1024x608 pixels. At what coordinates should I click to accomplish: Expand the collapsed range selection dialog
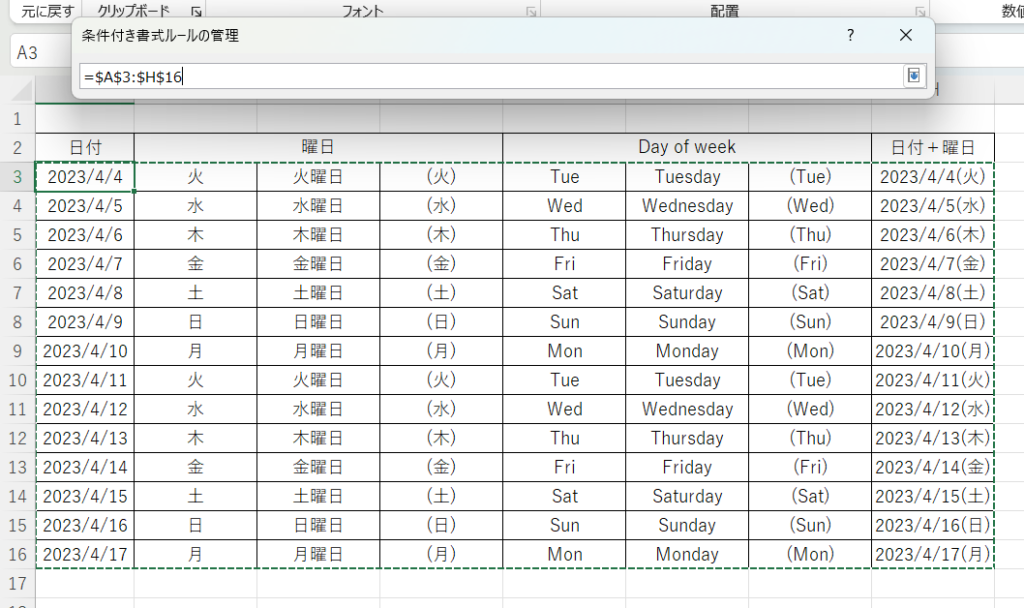pos(914,77)
